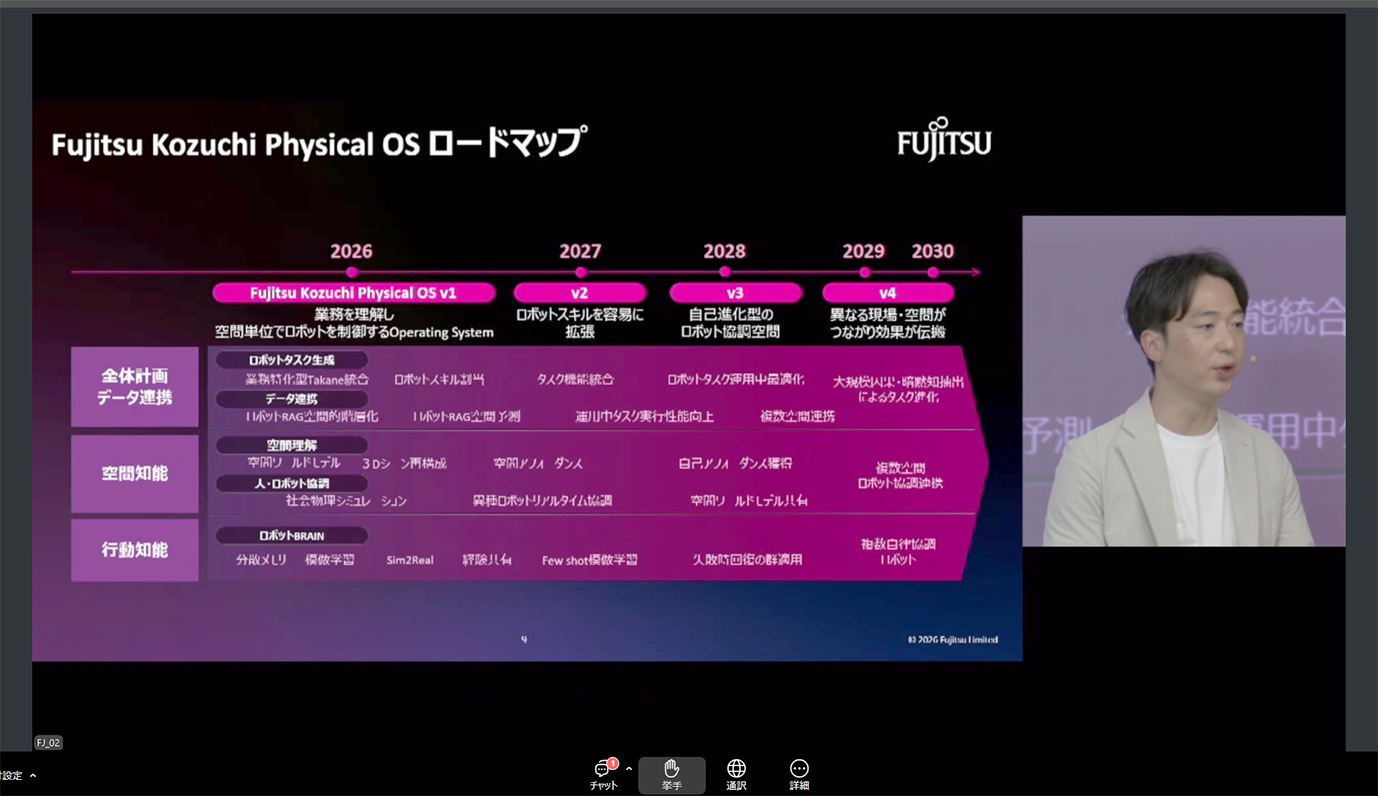Screen dimensions: 1378x796
Task: Click the 2026 timeline dot
Action: tap(352, 272)
